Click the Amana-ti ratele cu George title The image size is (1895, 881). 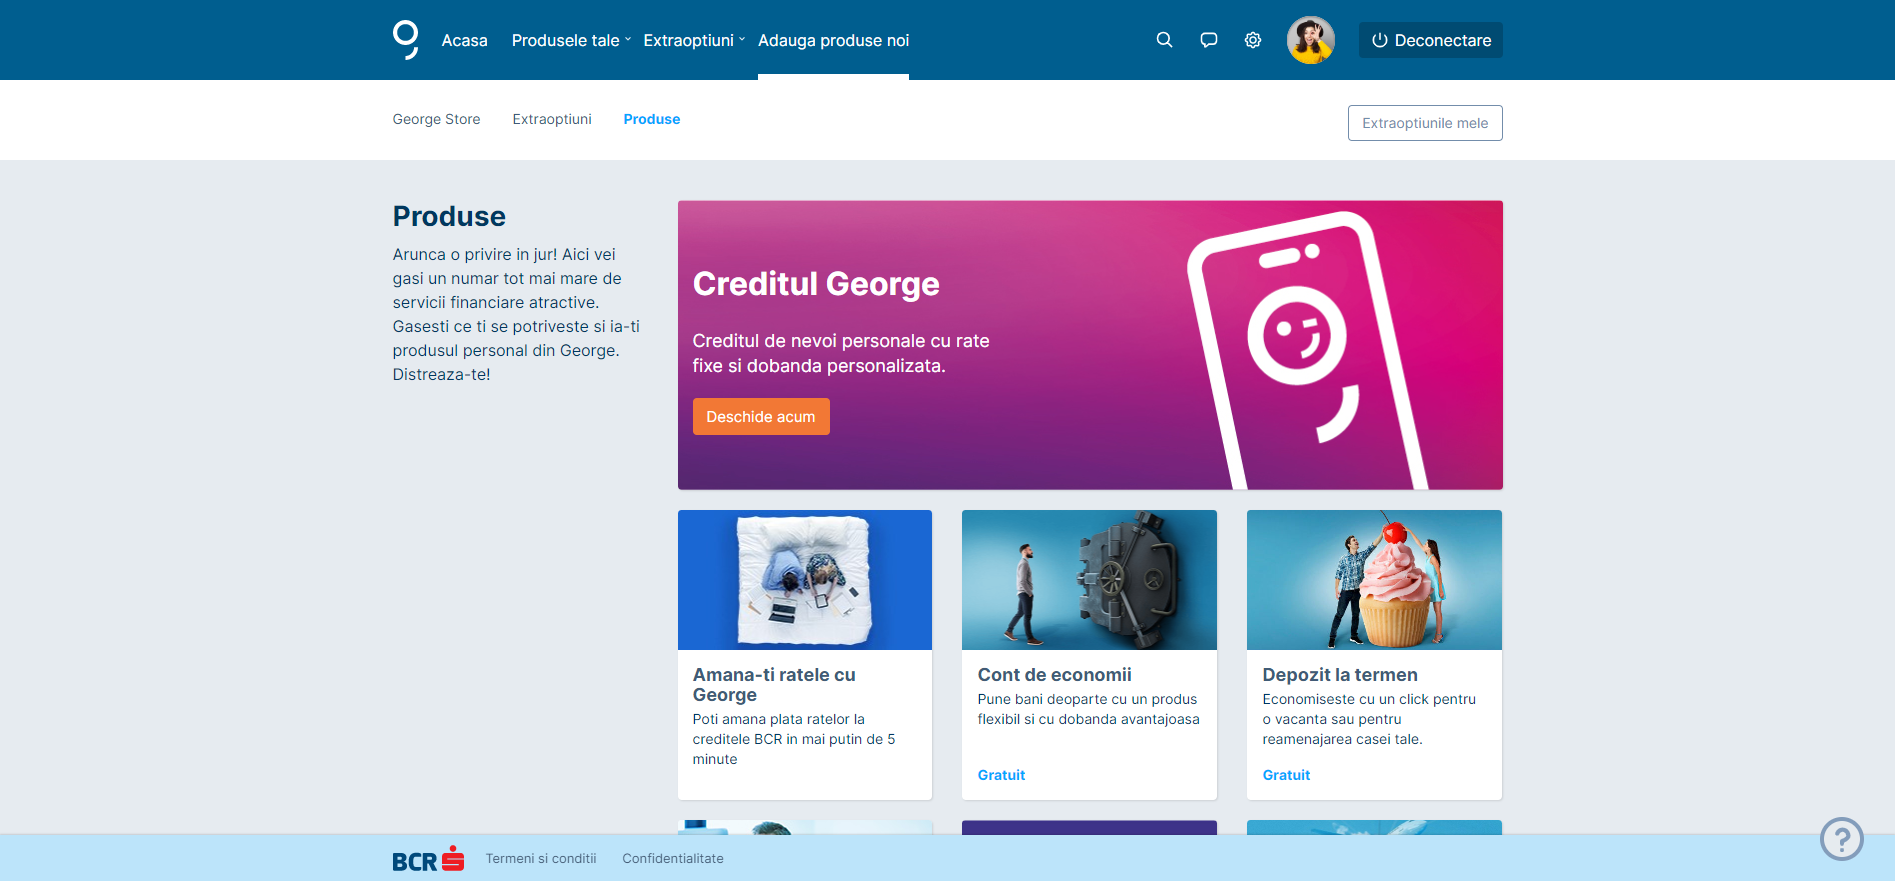click(774, 685)
